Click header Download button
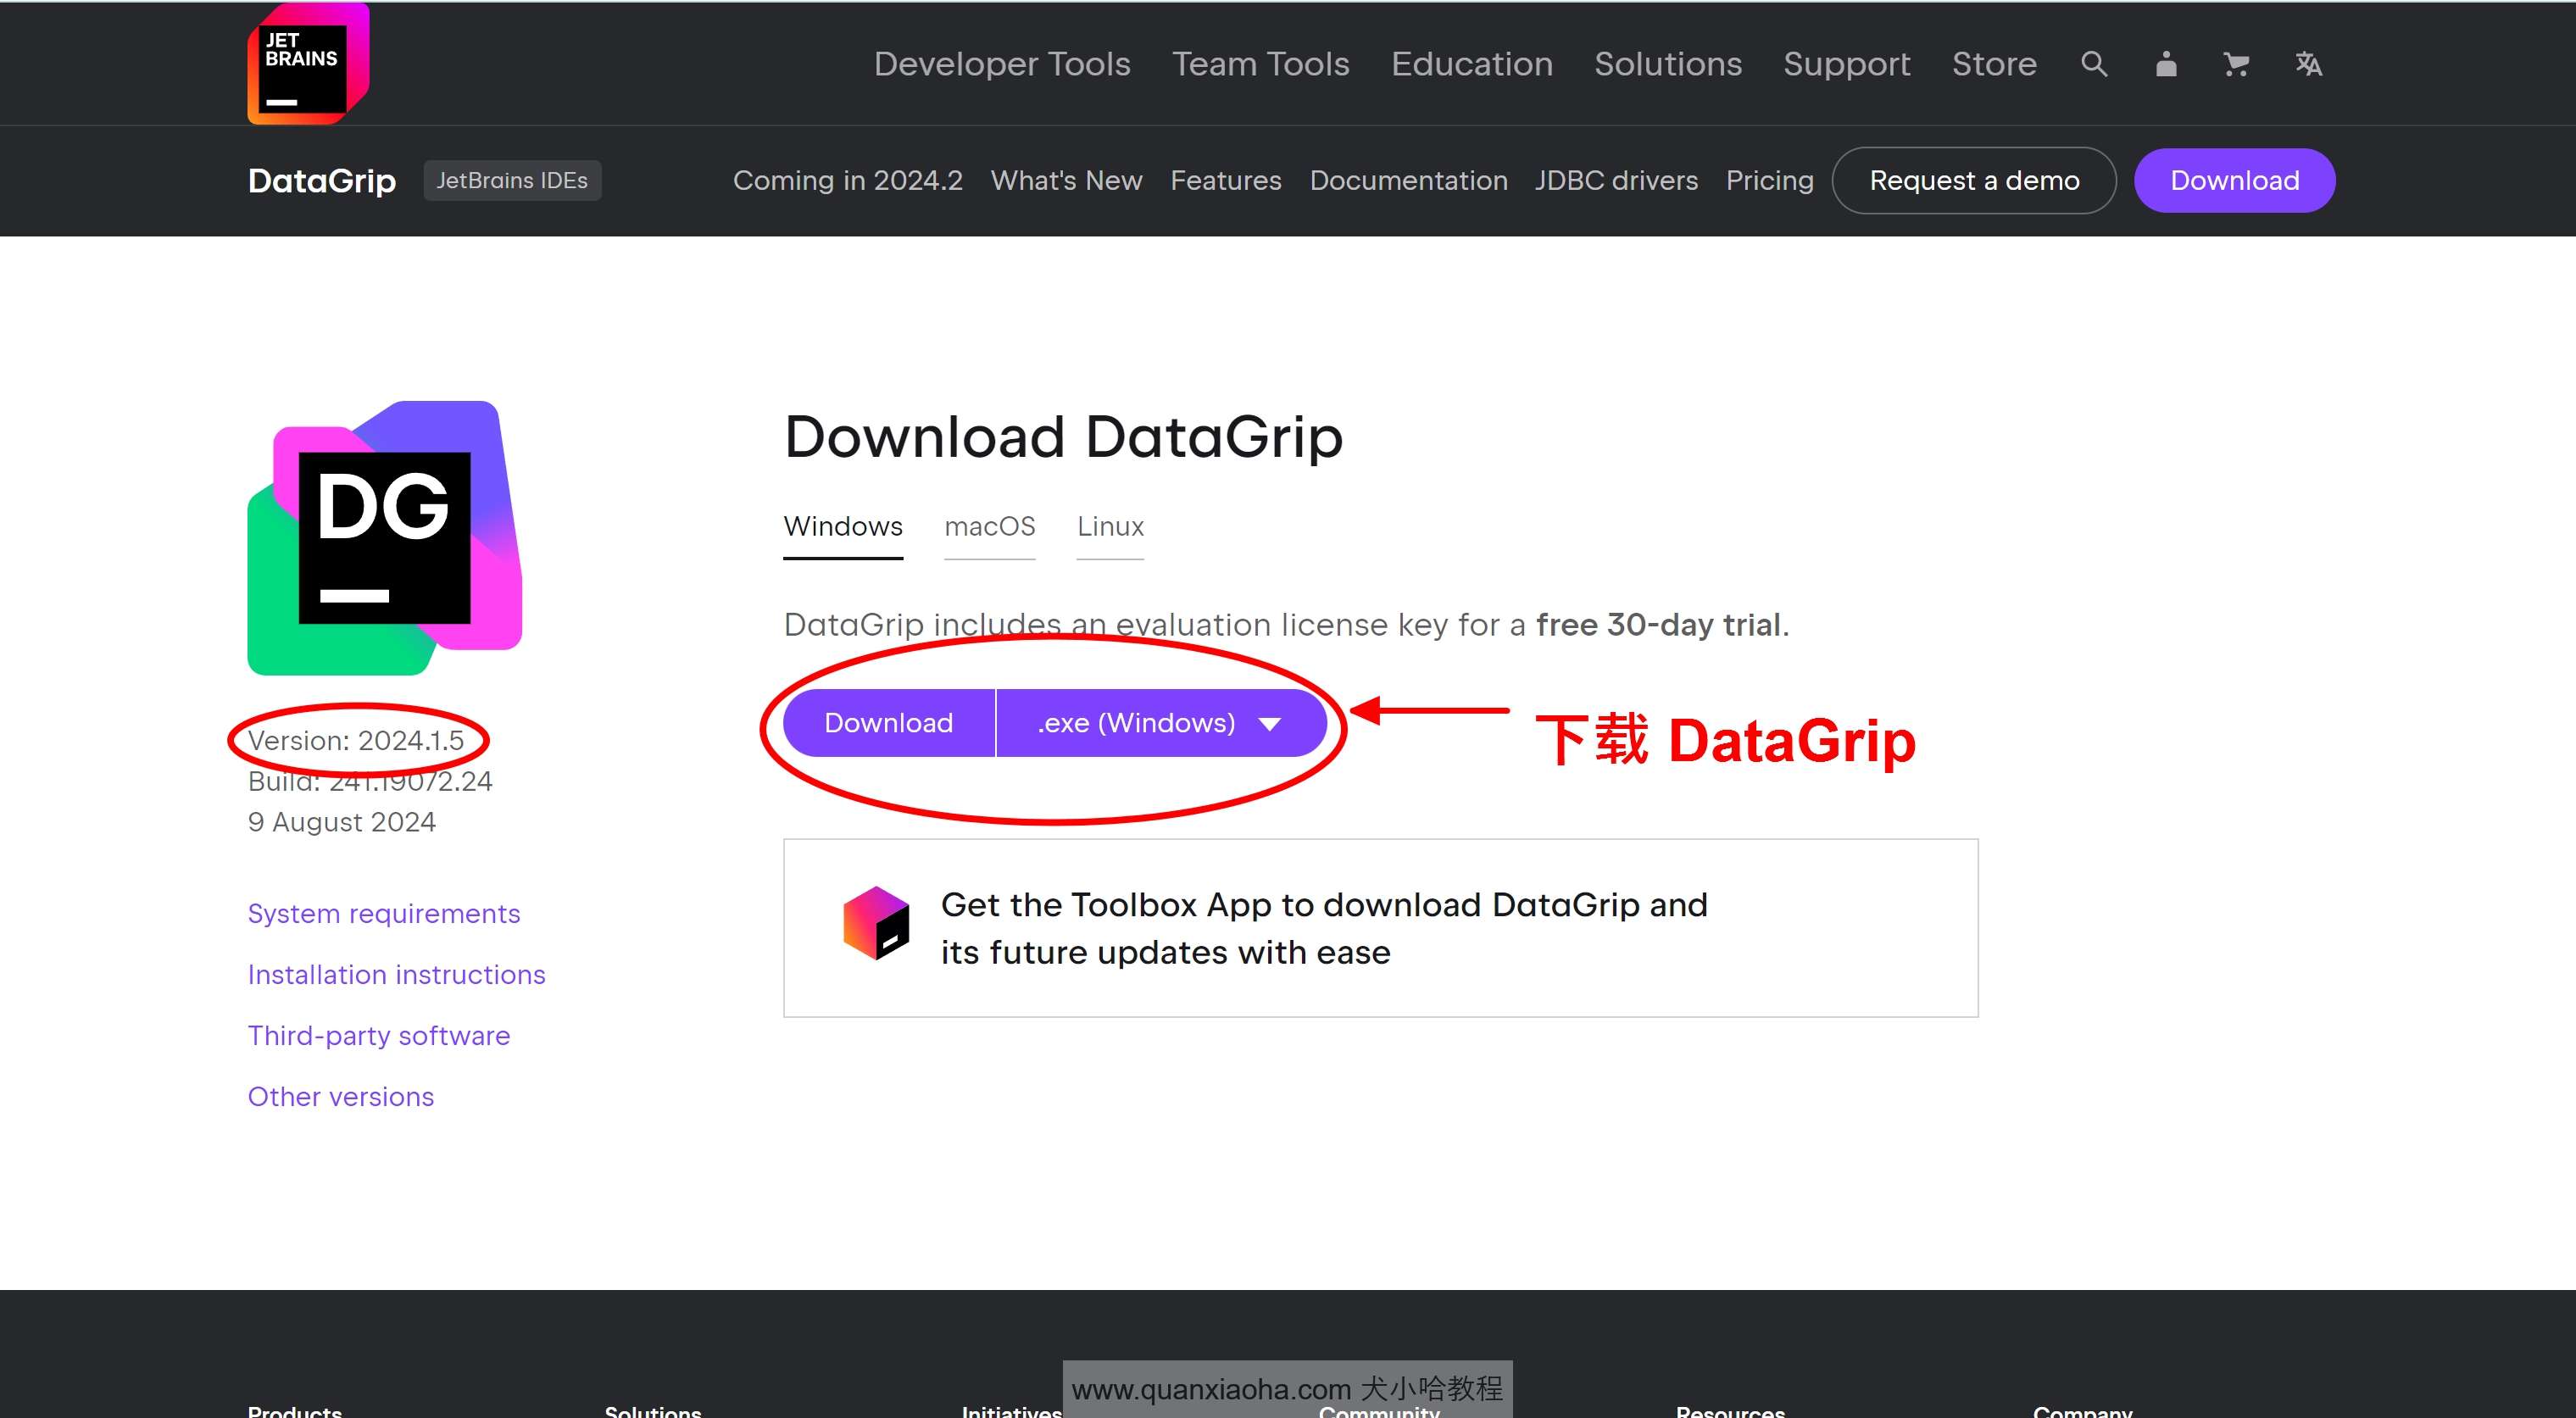The image size is (2576, 1418). (2234, 181)
